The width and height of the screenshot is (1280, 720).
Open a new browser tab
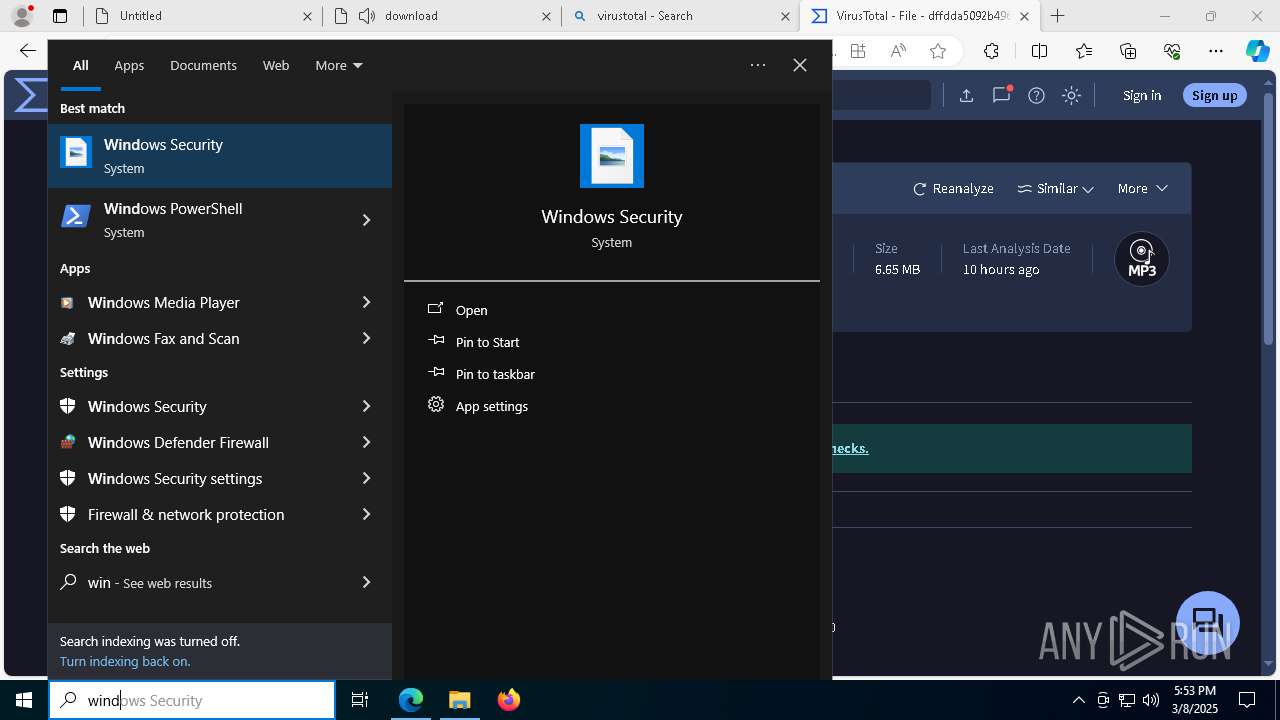point(1058,16)
